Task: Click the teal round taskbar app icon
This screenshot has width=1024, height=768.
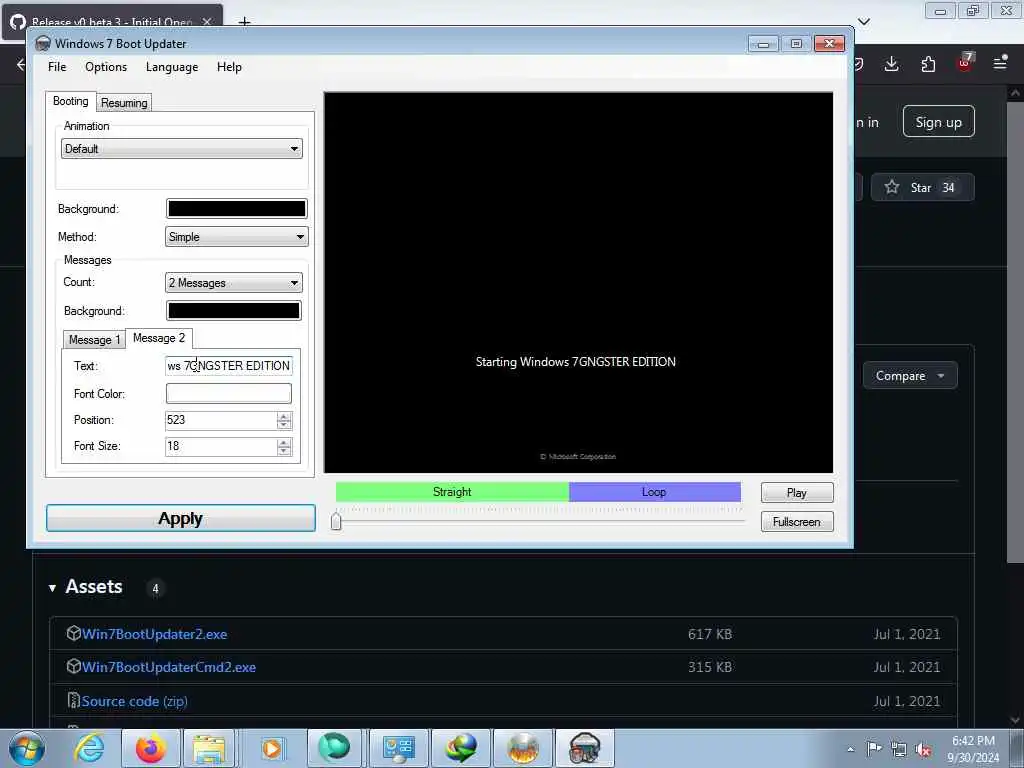Action: pyautogui.click(x=334, y=748)
